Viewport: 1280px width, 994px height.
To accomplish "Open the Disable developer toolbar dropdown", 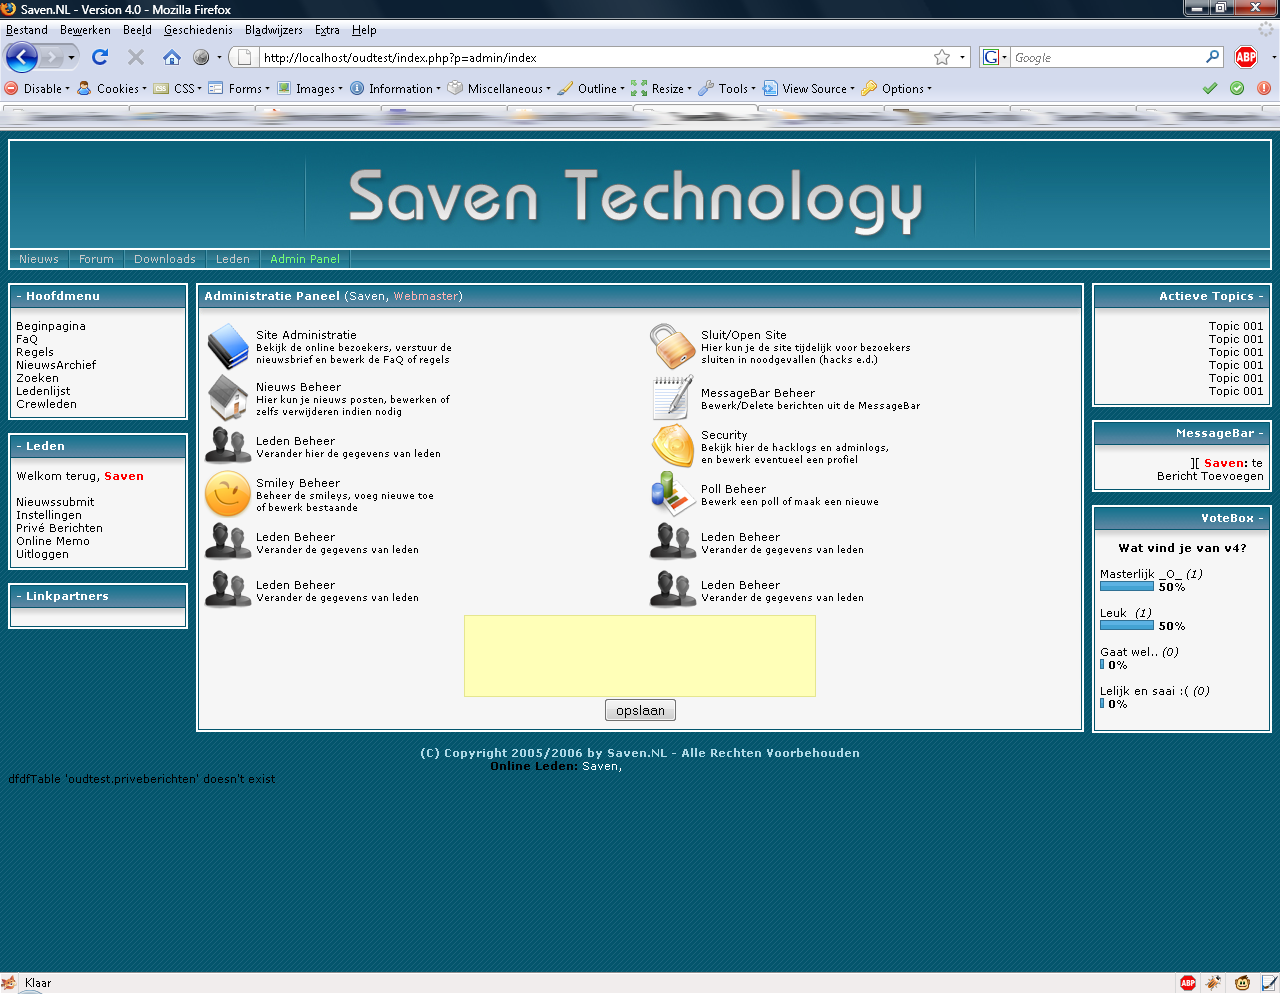I will [37, 88].
